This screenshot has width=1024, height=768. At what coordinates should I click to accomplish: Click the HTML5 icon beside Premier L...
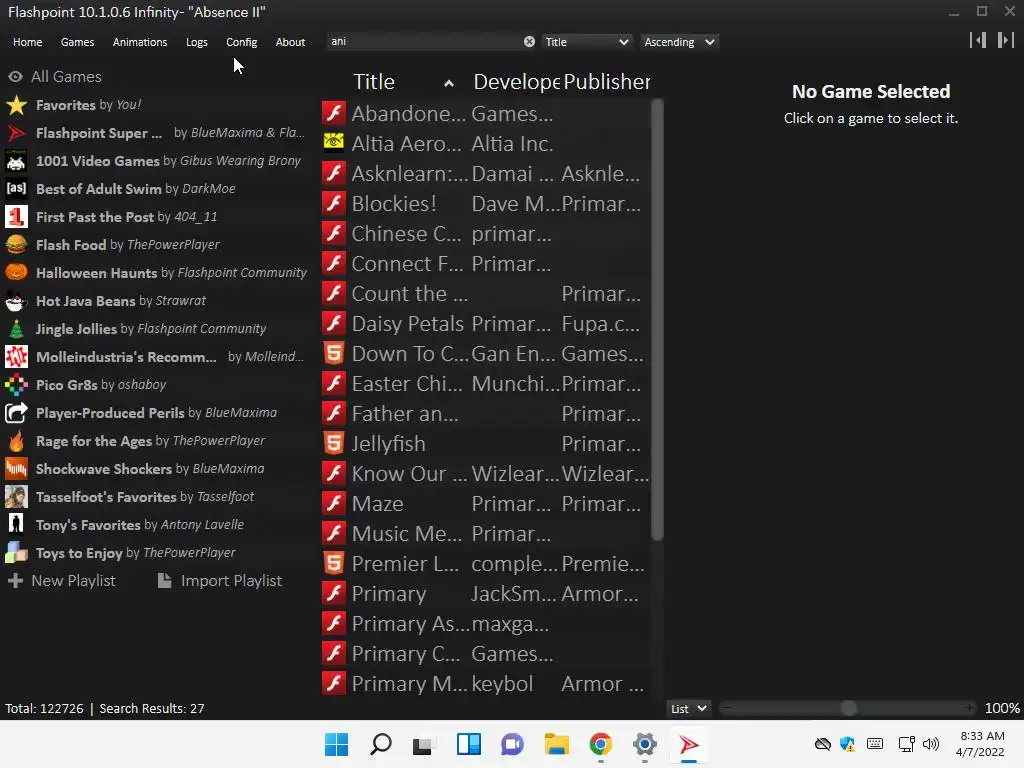[334, 563]
